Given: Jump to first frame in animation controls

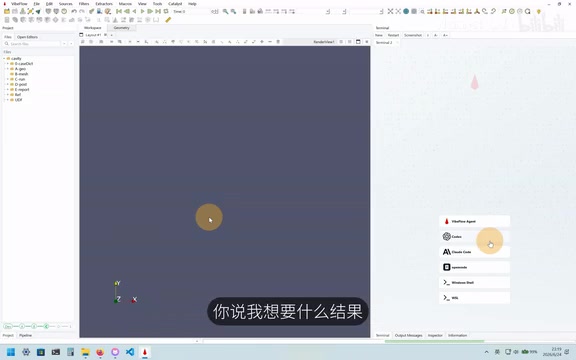Looking at the screenshot, I should click(119, 11).
